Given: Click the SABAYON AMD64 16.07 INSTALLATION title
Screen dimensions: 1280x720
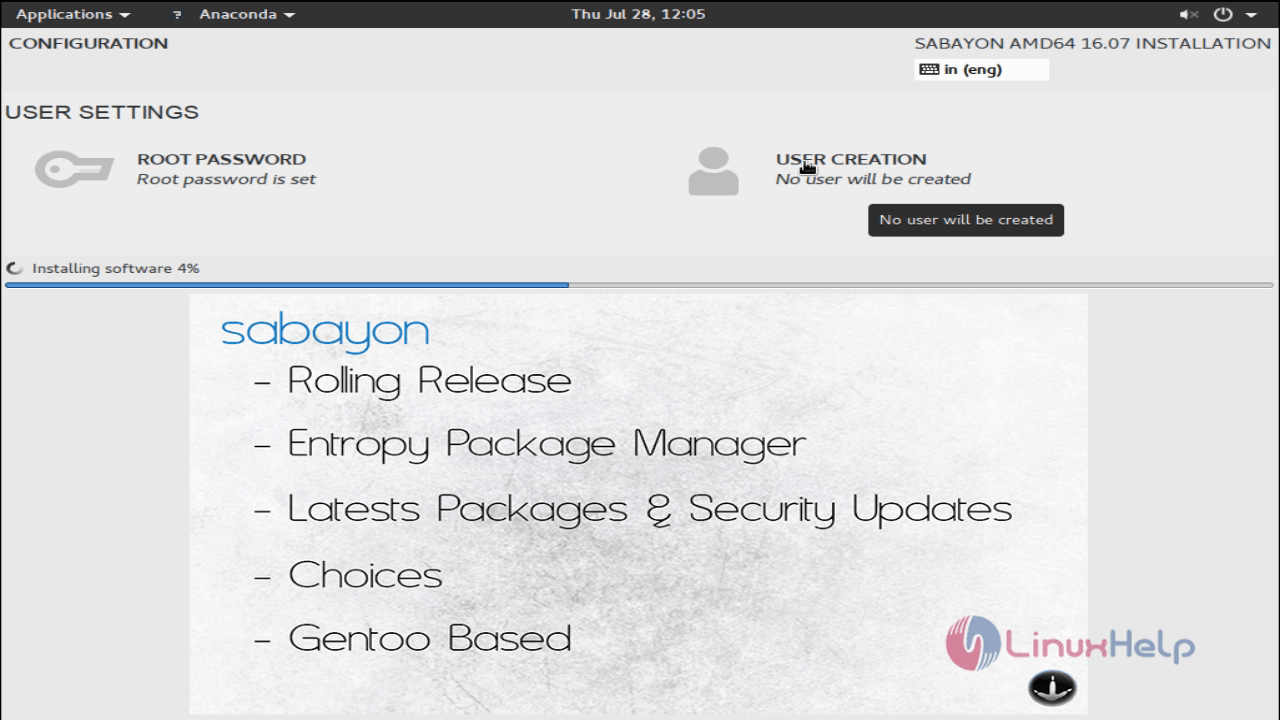Looking at the screenshot, I should pyautogui.click(x=1092, y=43).
